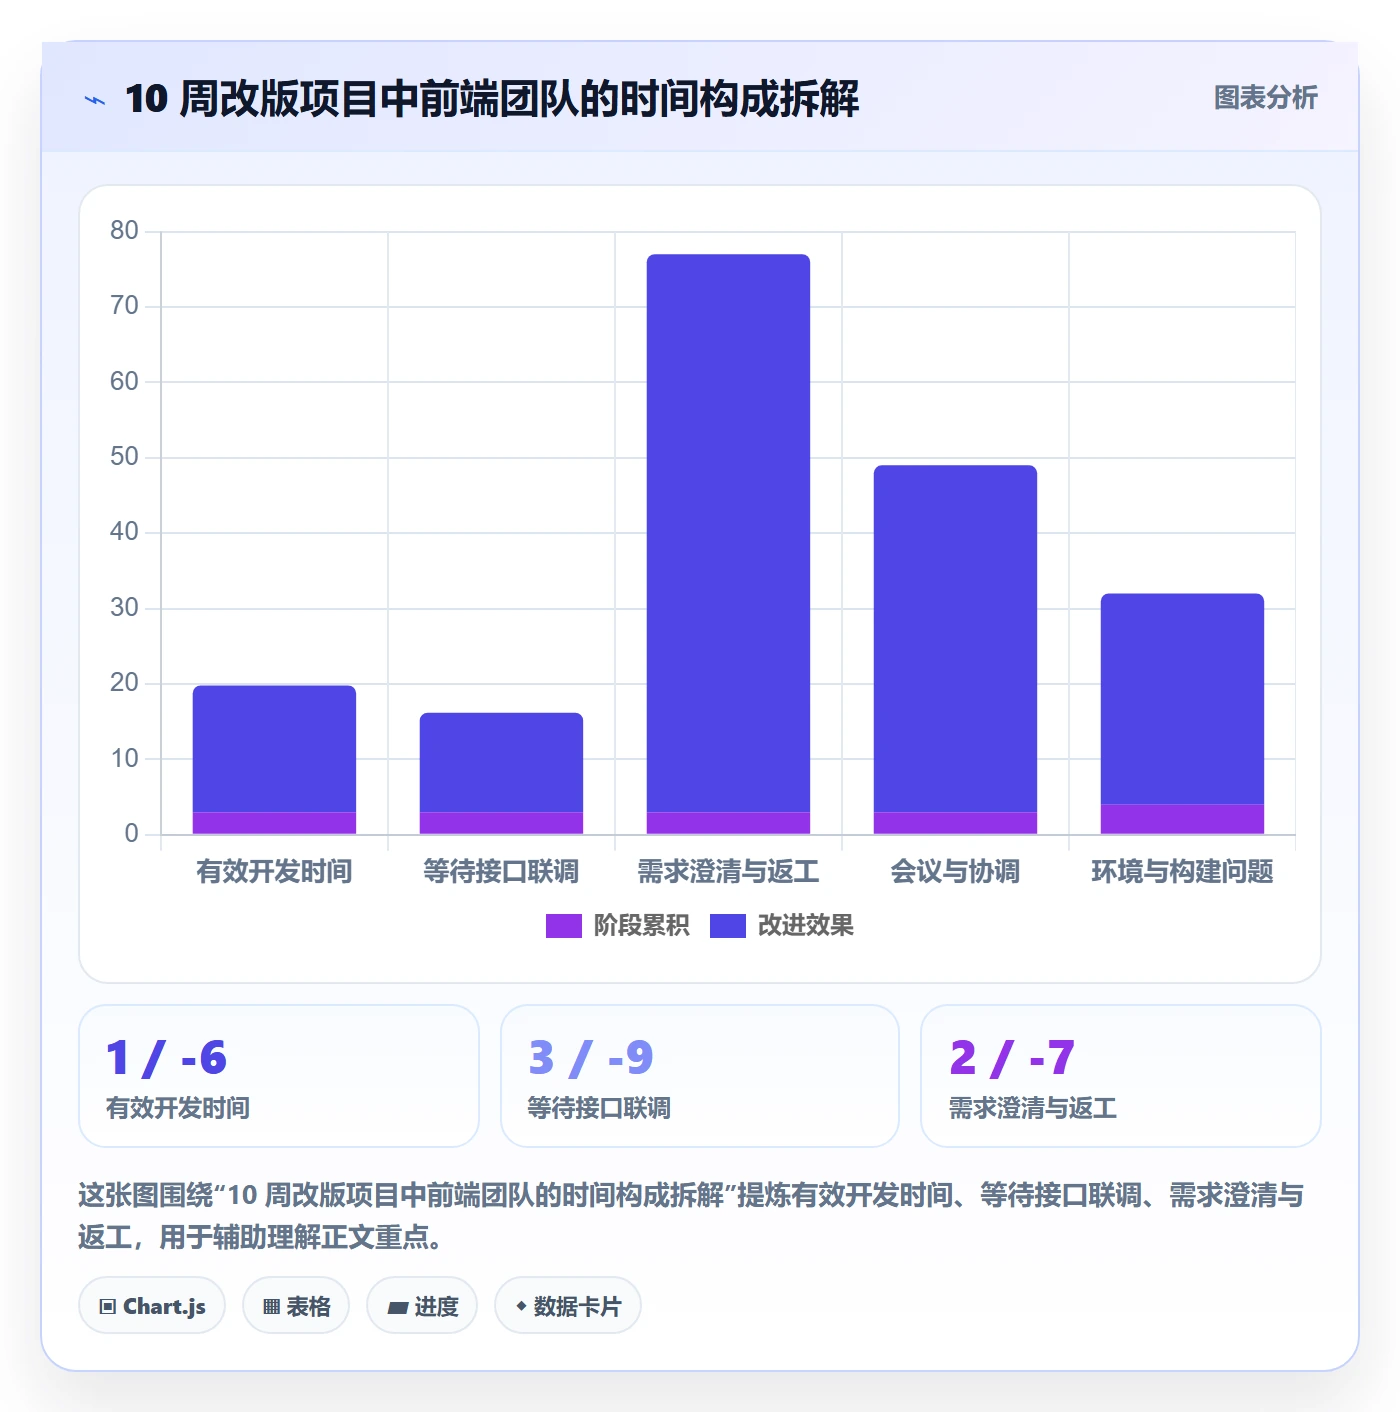Click the y-axis value 80

click(x=124, y=231)
